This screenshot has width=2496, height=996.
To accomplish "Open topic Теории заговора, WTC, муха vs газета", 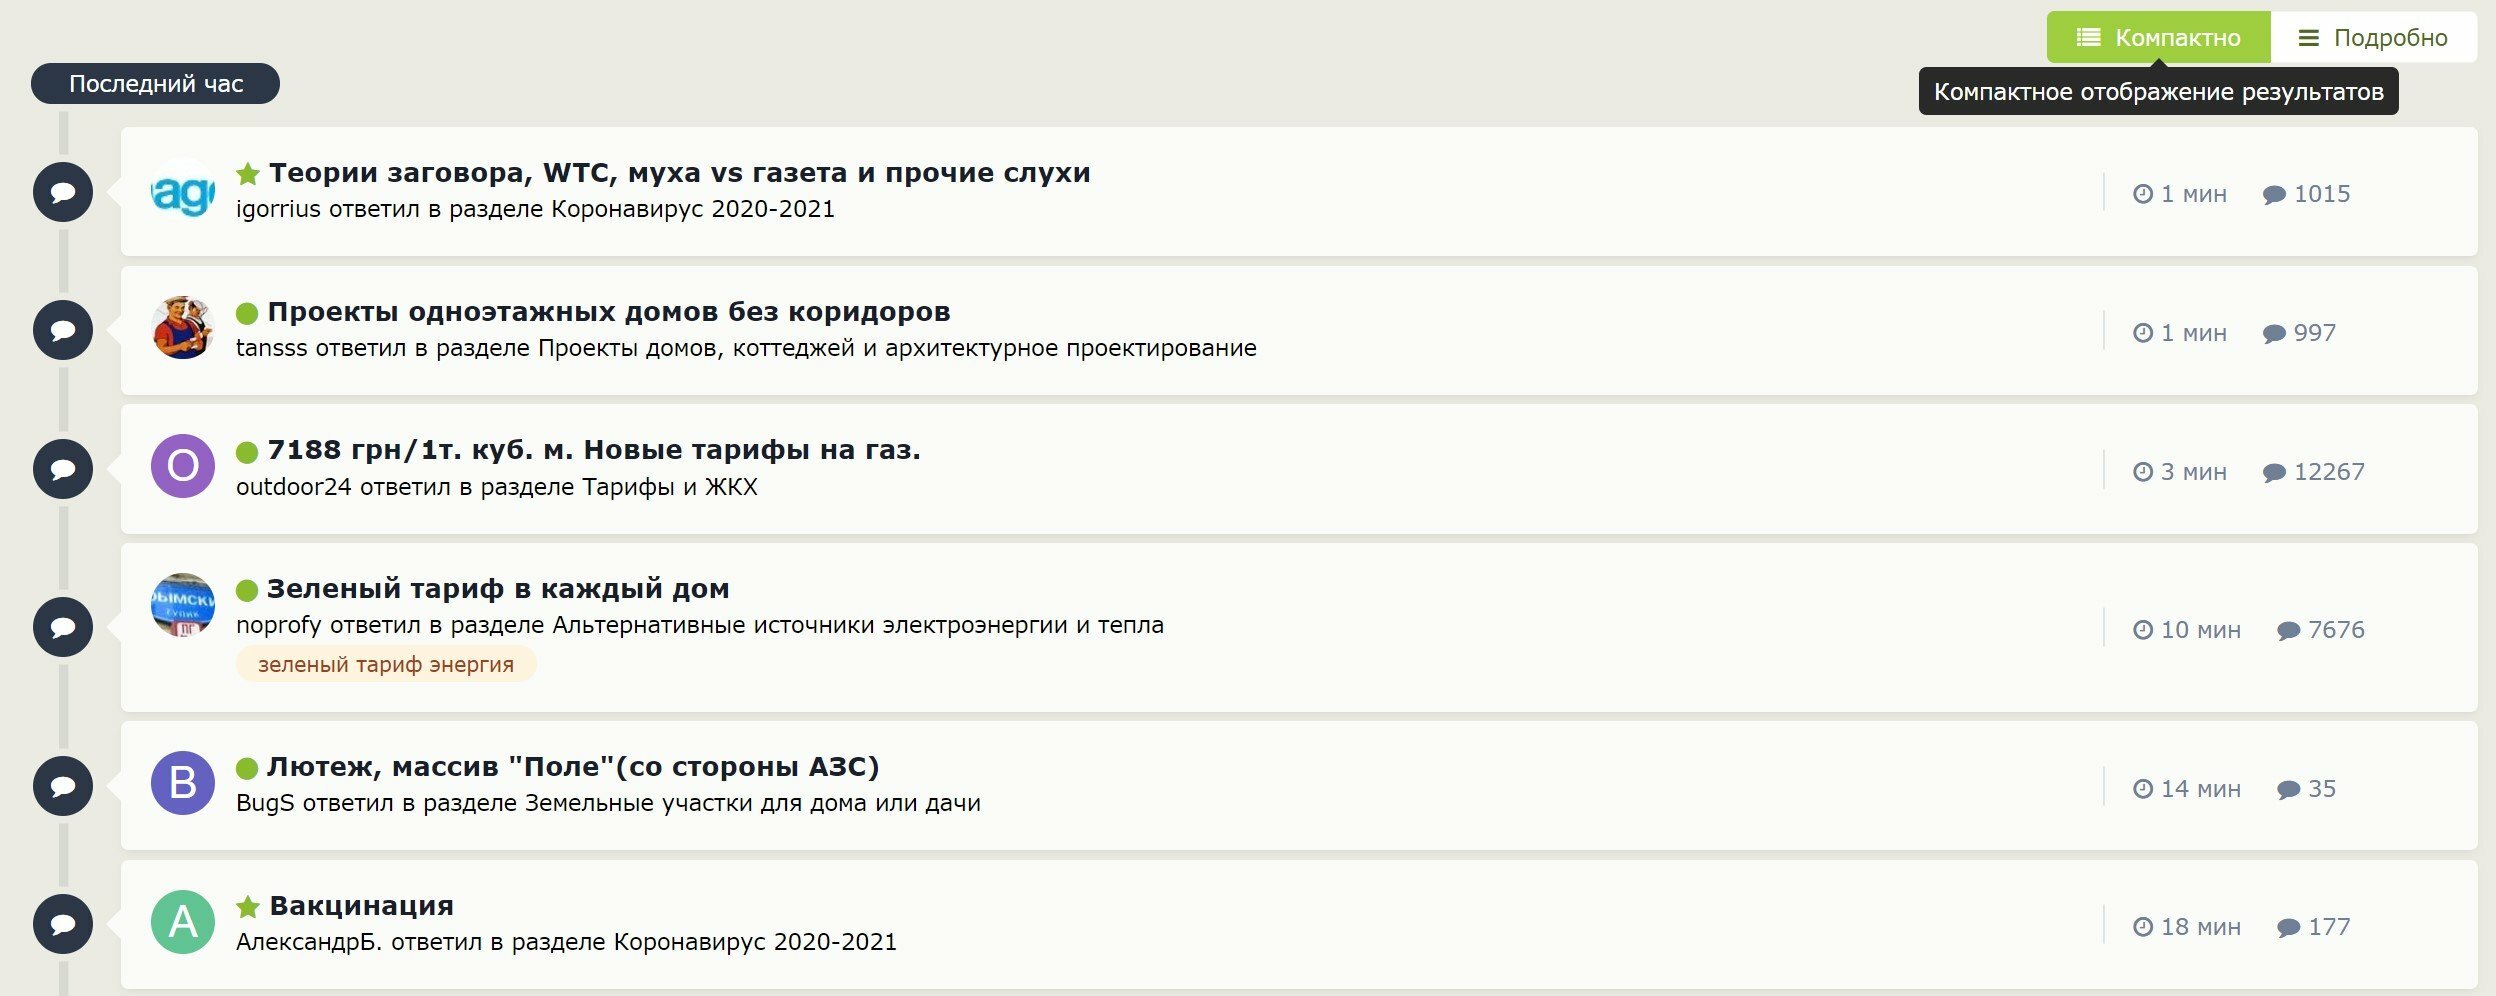I will point(680,173).
